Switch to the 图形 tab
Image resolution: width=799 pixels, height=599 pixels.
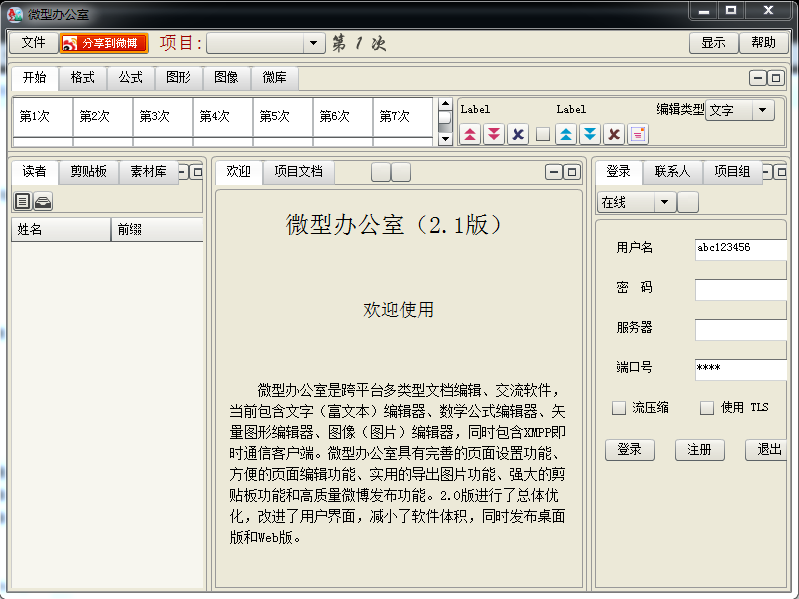pyautogui.click(x=178, y=78)
